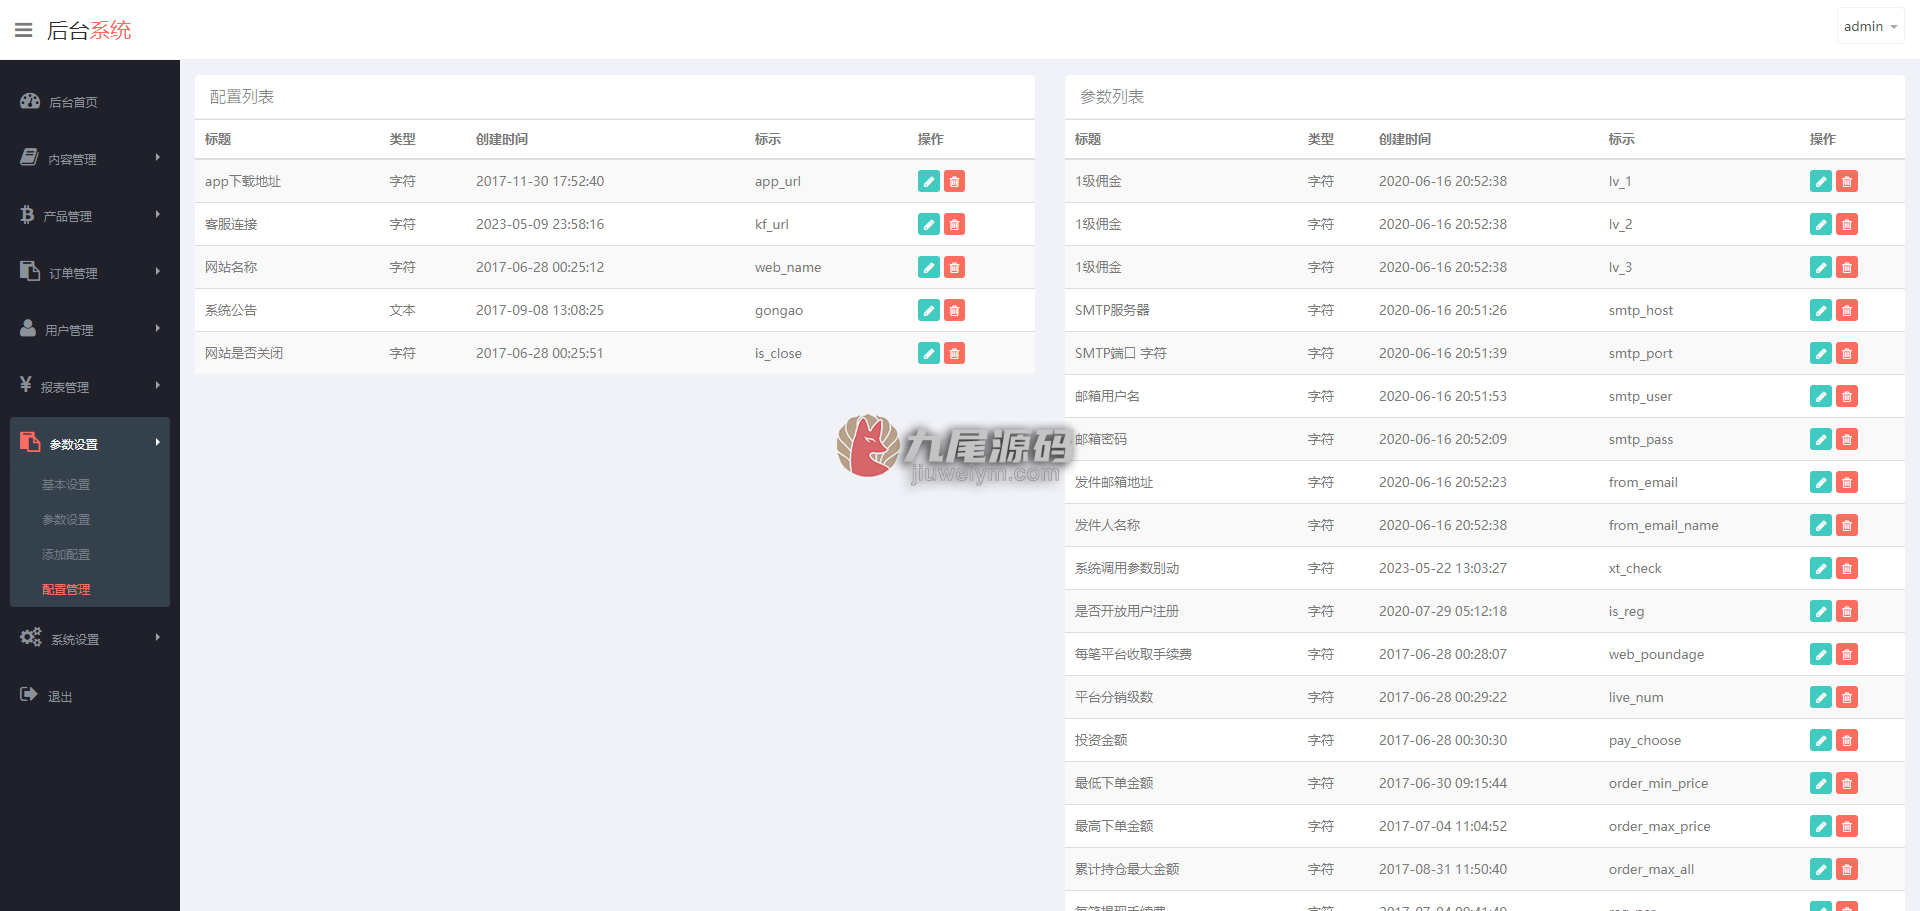Open the admin user dropdown
The width and height of the screenshot is (1920, 911).
[x=1870, y=27]
